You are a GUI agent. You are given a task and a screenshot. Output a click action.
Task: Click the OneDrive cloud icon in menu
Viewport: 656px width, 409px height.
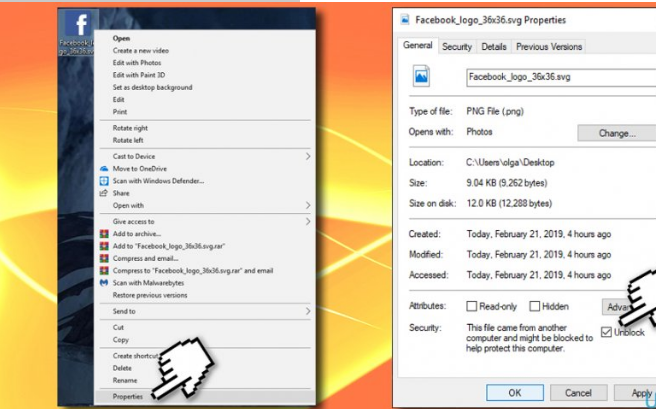tap(104, 169)
